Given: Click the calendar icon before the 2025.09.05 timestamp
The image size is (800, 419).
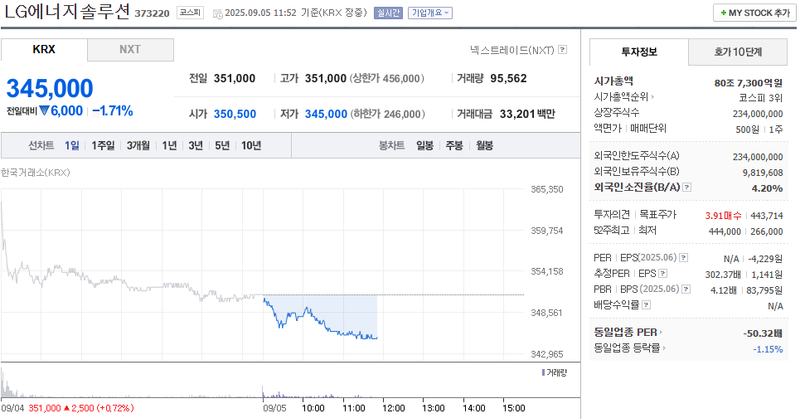Looking at the screenshot, I should (217, 13).
